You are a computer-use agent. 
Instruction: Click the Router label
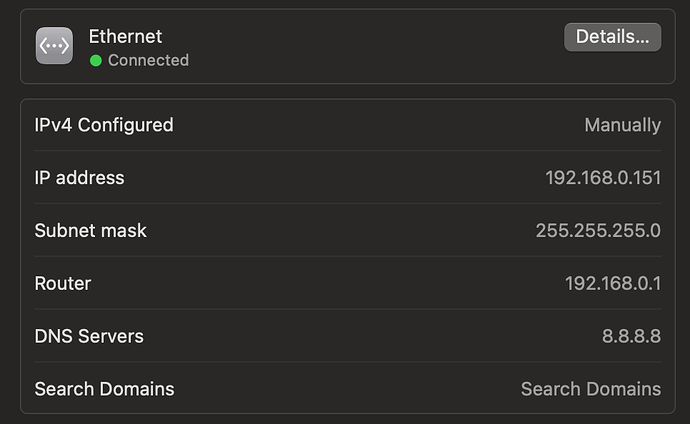coord(63,284)
